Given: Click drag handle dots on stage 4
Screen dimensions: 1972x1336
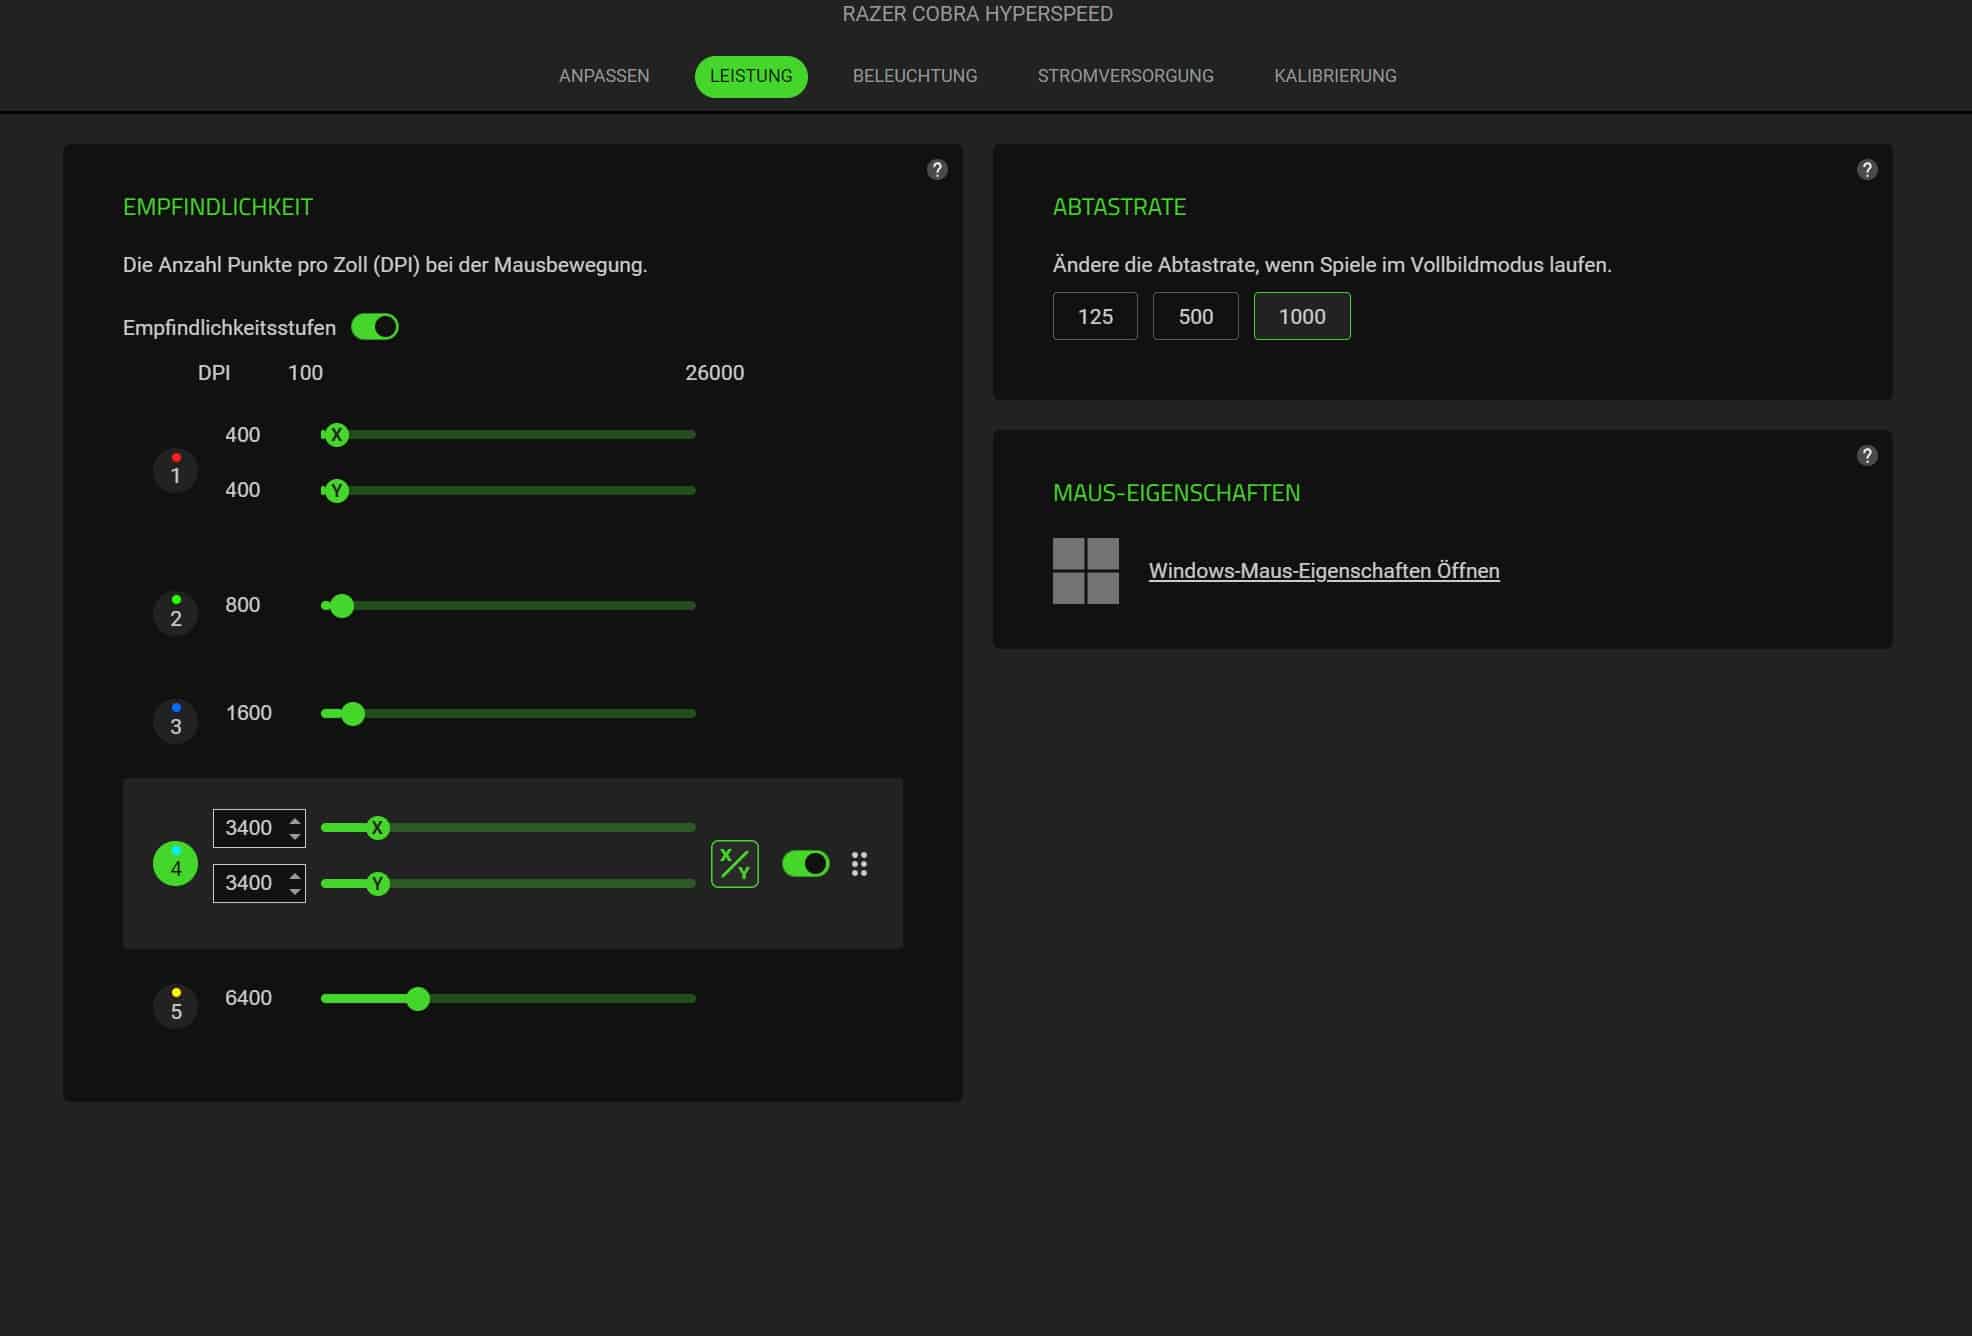Looking at the screenshot, I should (x=859, y=863).
